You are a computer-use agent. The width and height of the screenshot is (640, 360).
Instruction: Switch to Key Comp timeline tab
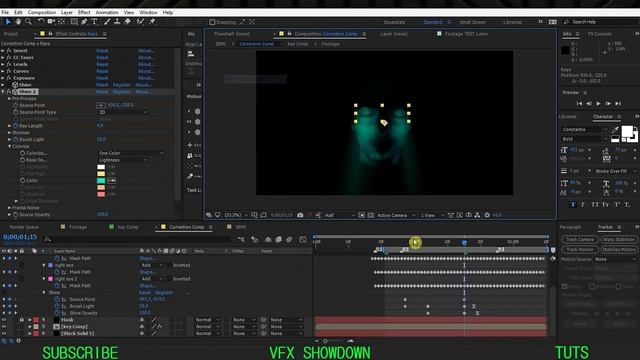128,227
